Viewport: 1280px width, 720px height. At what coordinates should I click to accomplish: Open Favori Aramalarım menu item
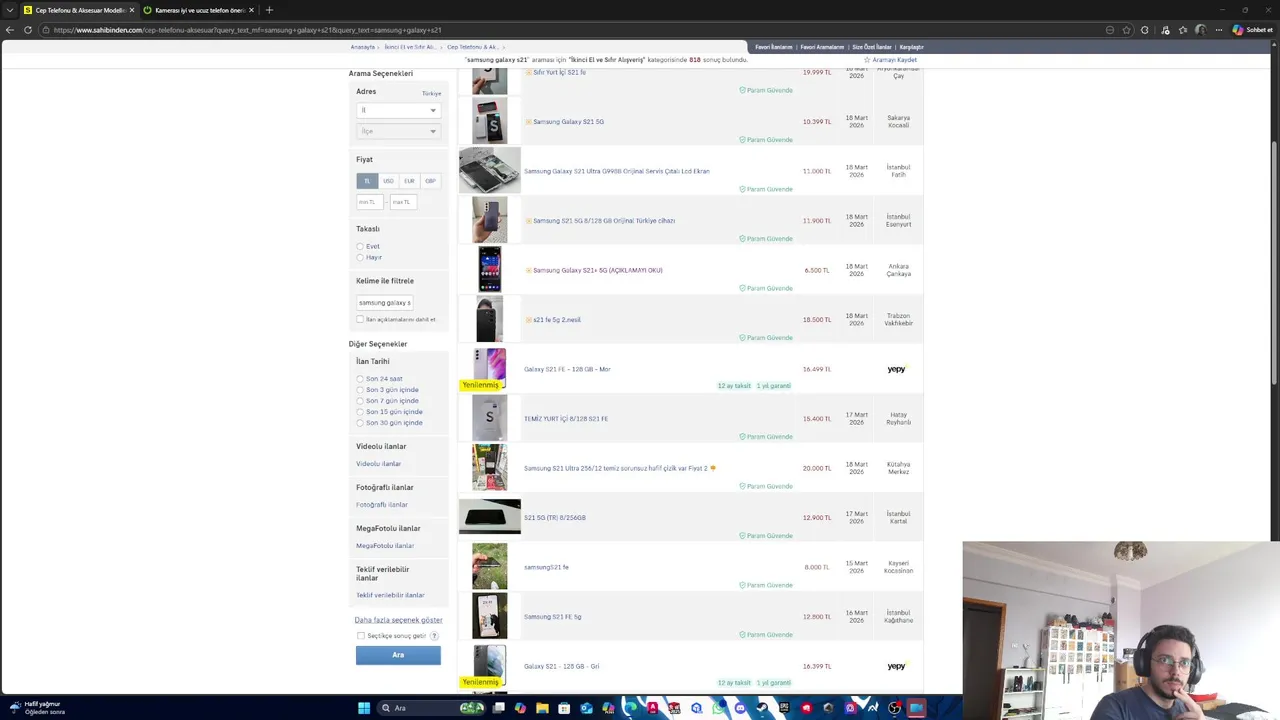click(822, 47)
